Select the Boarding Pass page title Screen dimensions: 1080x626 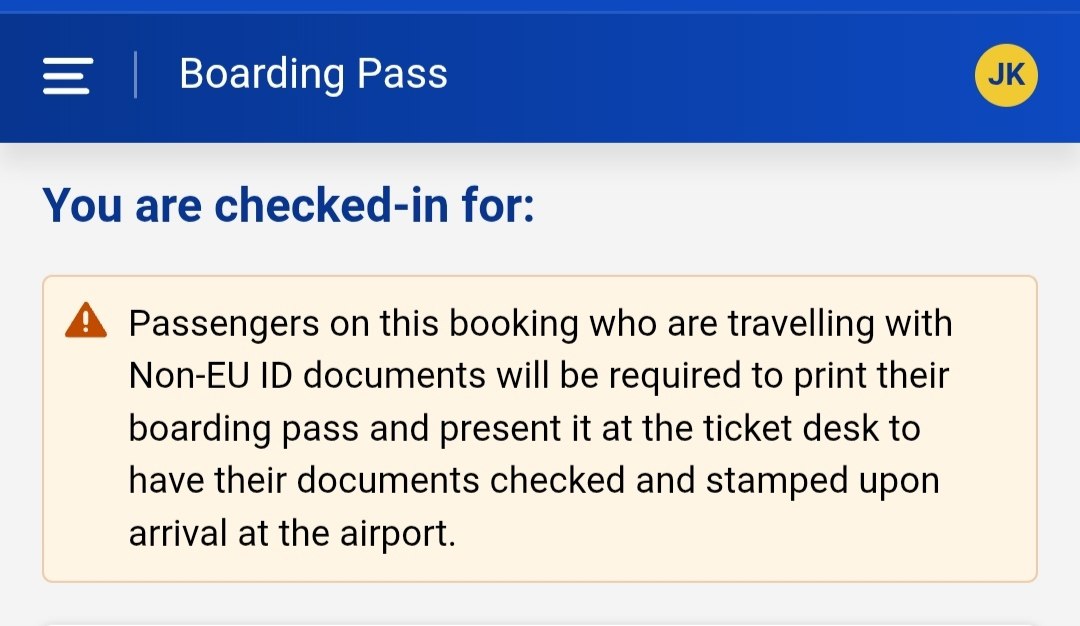(313, 75)
